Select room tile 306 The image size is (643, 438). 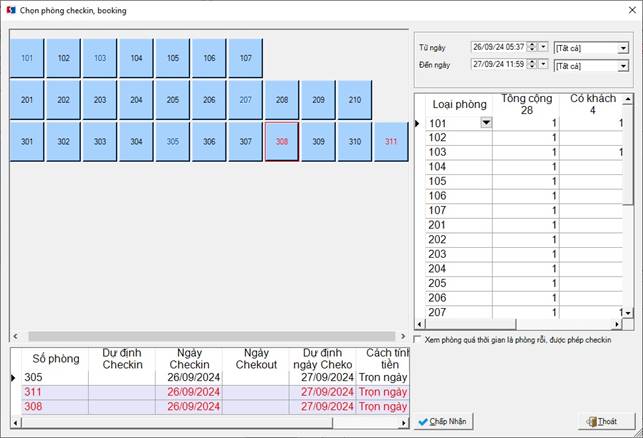click(209, 141)
